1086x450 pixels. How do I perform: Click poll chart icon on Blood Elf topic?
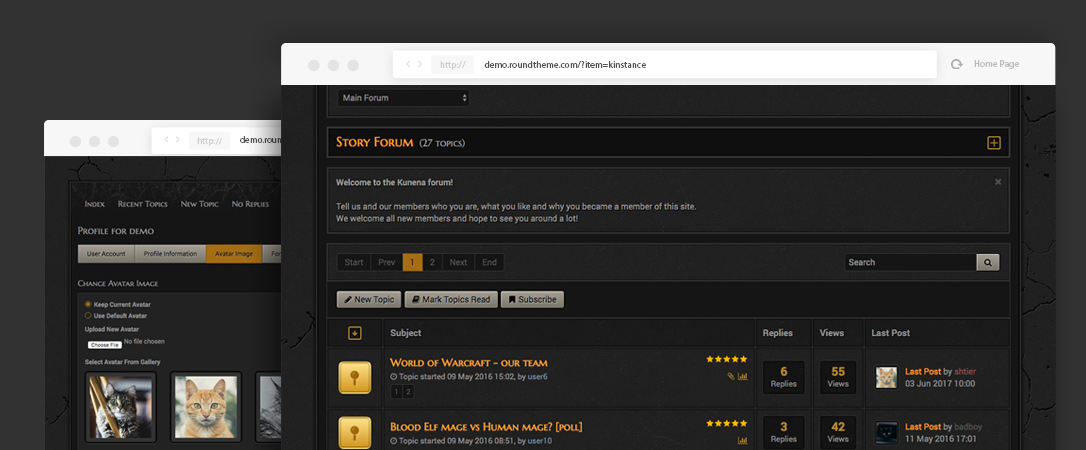[x=742, y=440]
